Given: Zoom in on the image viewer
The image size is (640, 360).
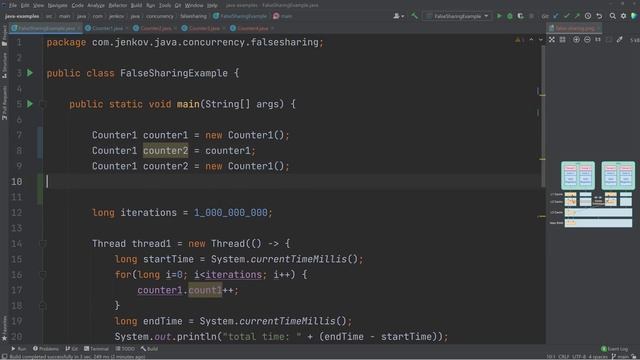Looking at the screenshot, I should click(x=576, y=40).
